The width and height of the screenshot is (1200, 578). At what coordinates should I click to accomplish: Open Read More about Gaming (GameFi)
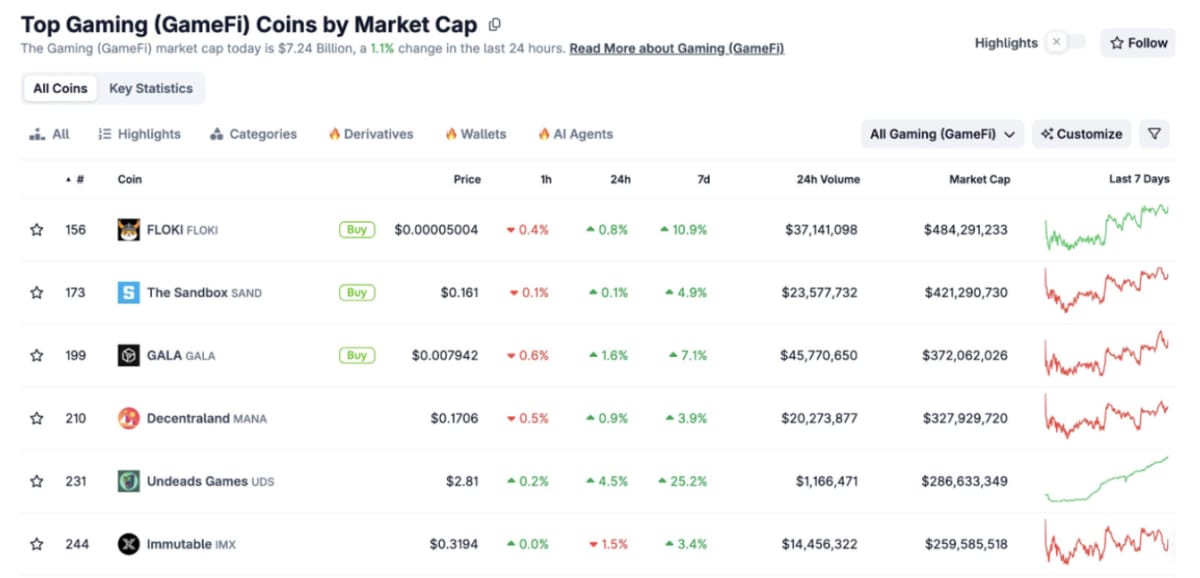click(676, 48)
